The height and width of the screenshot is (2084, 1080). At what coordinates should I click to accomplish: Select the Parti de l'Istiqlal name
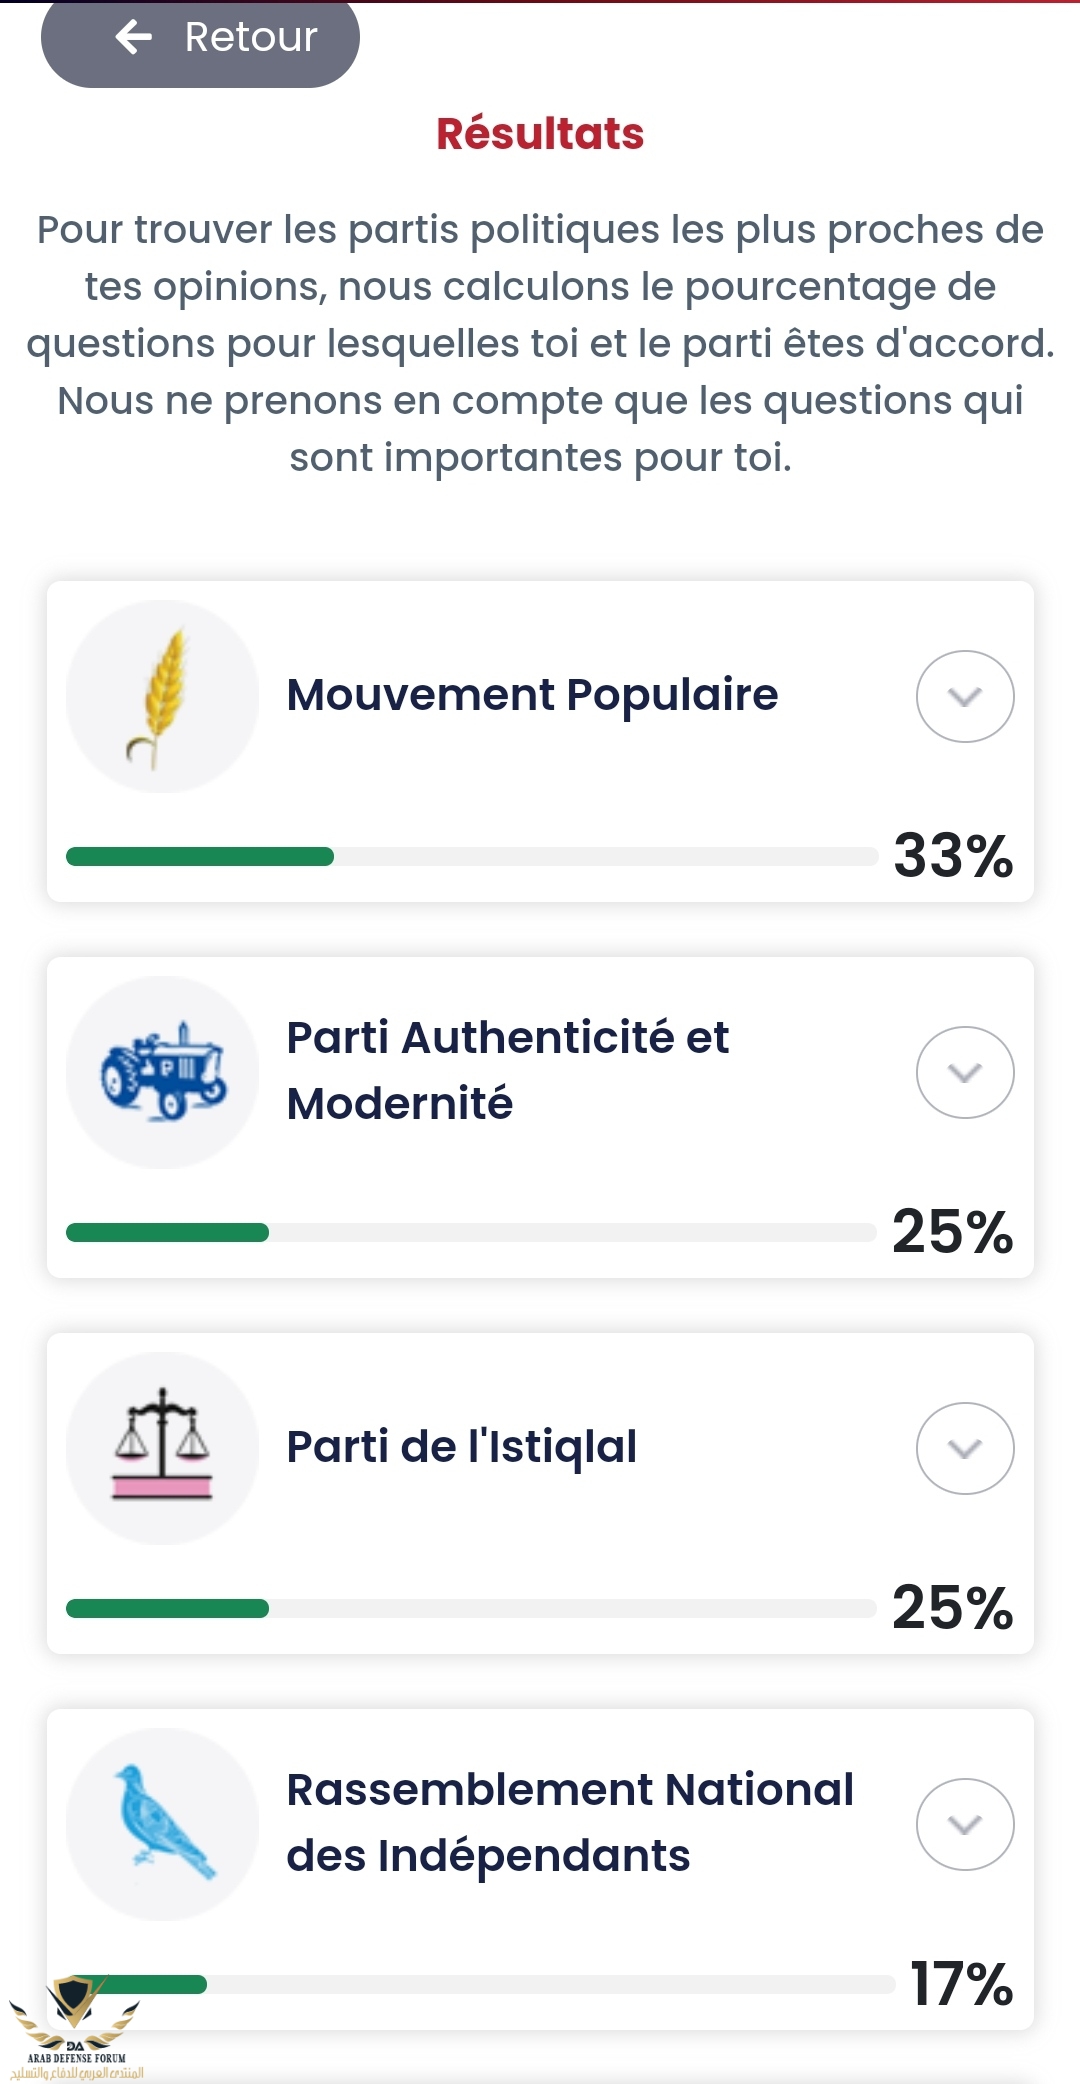[461, 1447]
